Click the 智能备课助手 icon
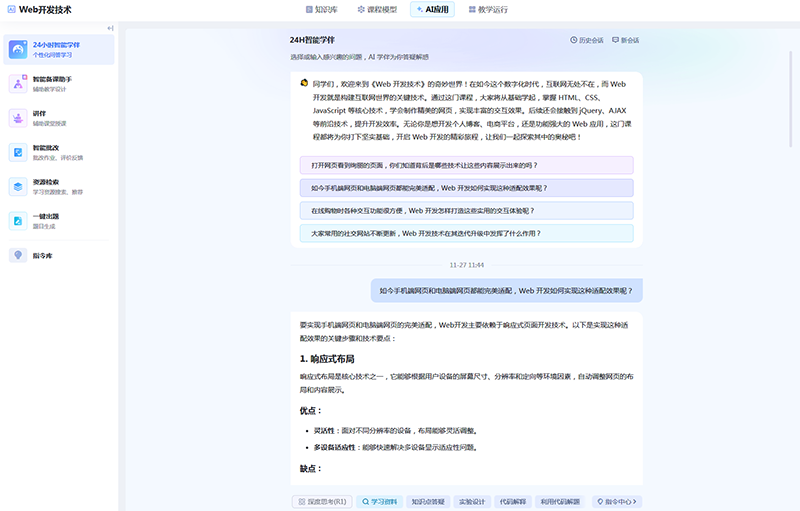800x511 pixels. [18, 84]
